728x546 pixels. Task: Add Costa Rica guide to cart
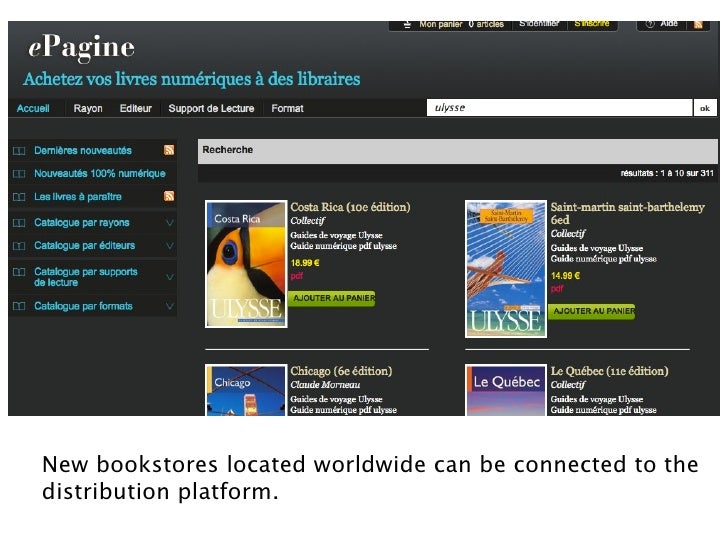pos(332,298)
